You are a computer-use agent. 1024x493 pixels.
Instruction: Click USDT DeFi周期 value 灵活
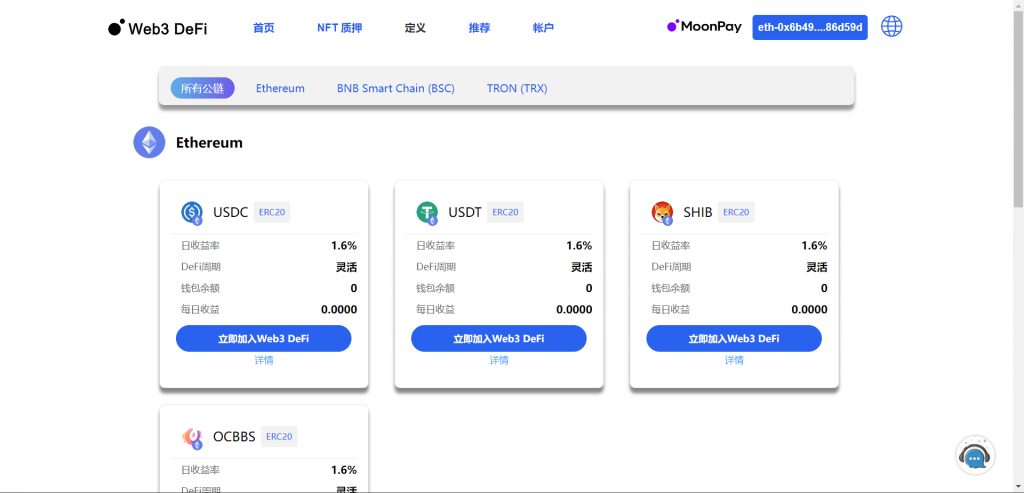click(582, 267)
